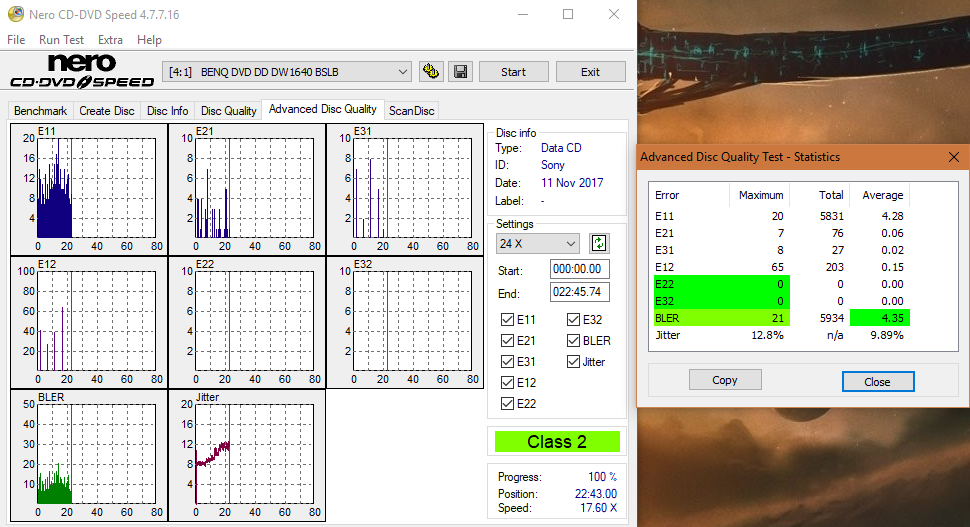This screenshot has width=970, height=527.
Task: Click the E12 error graph
Action: [x=89, y=322]
